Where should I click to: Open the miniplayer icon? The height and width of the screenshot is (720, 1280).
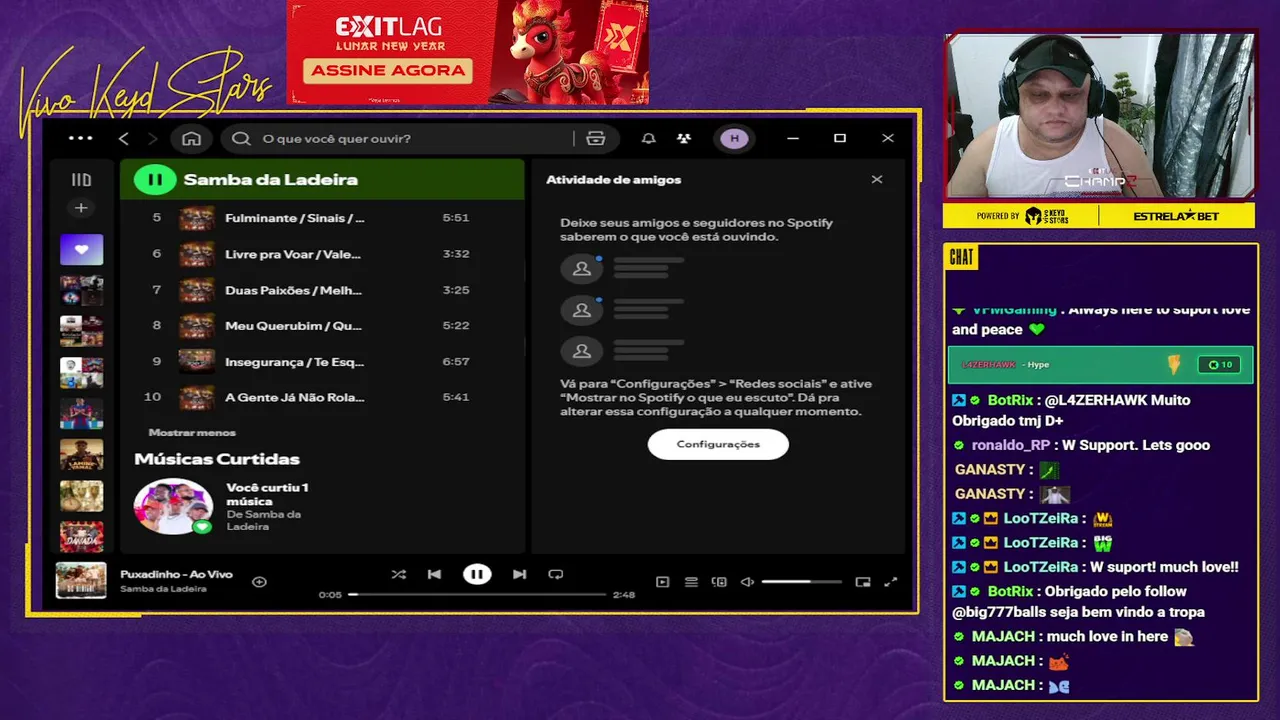coord(863,582)
